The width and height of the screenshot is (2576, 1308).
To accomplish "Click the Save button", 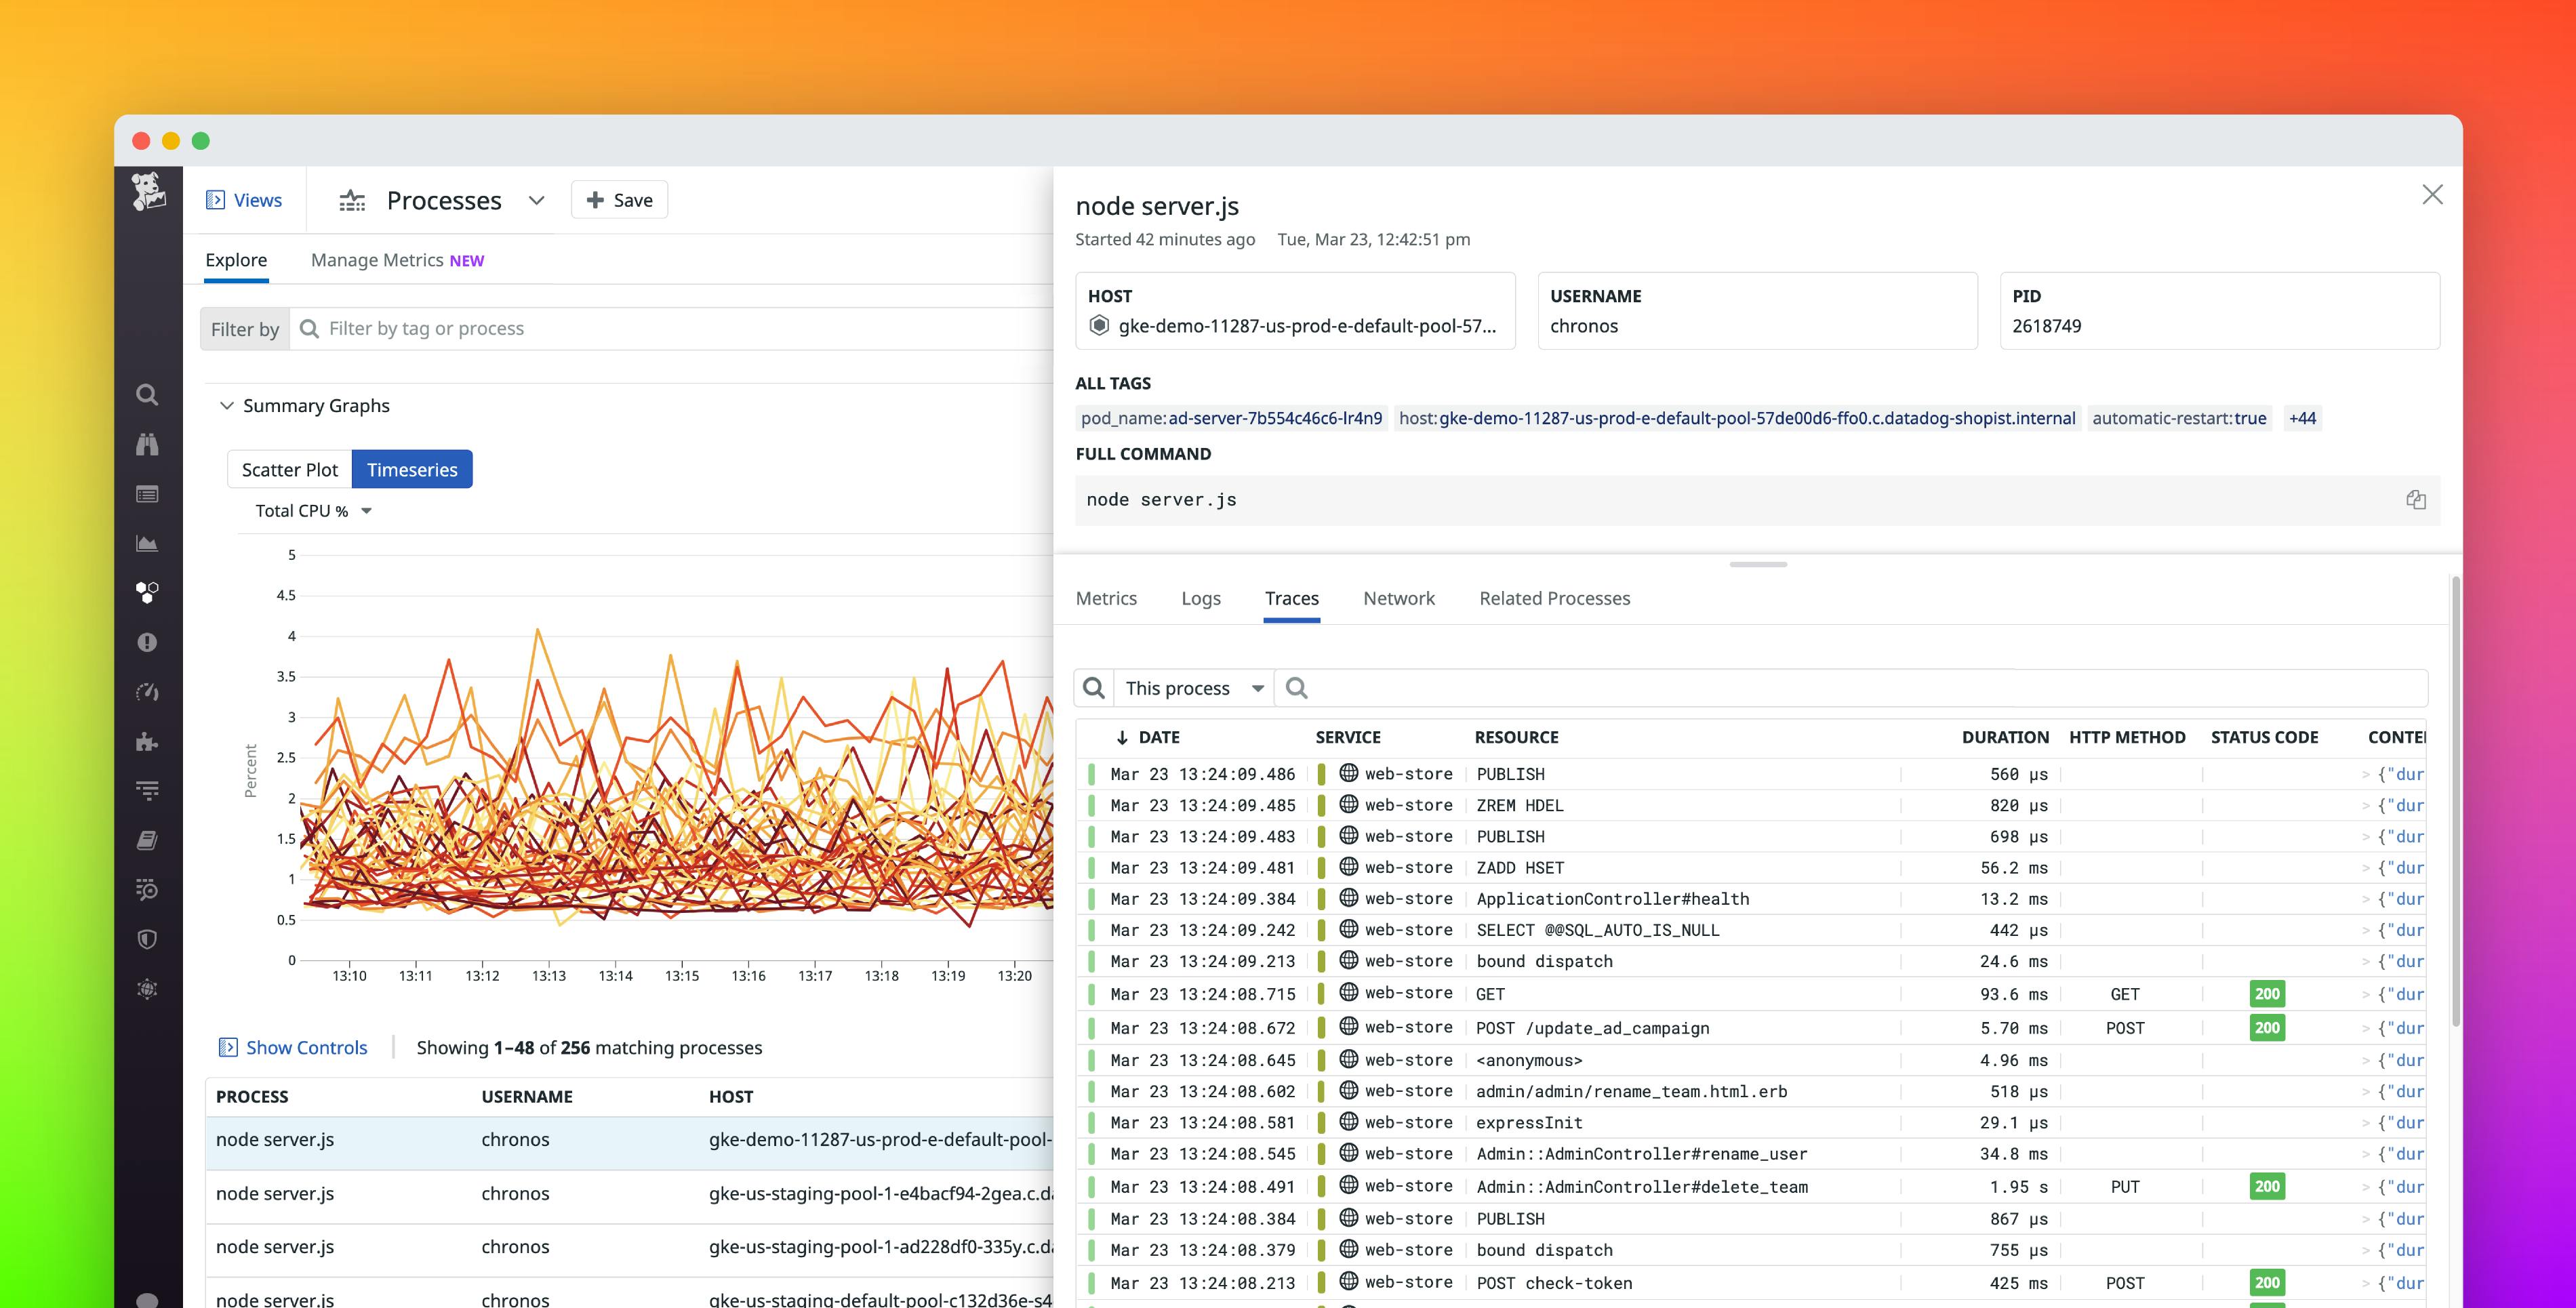I will click(619, 199).
